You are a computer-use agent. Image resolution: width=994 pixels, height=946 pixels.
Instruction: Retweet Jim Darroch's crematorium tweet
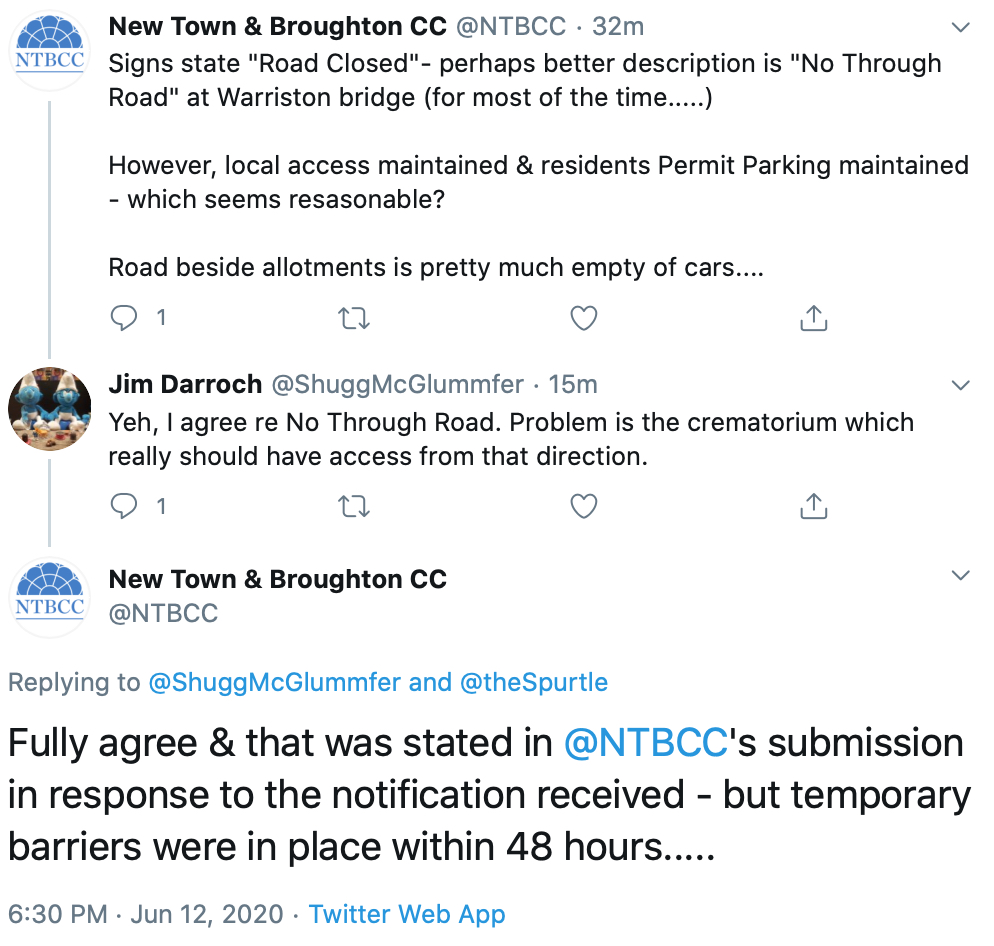point(354,506)
